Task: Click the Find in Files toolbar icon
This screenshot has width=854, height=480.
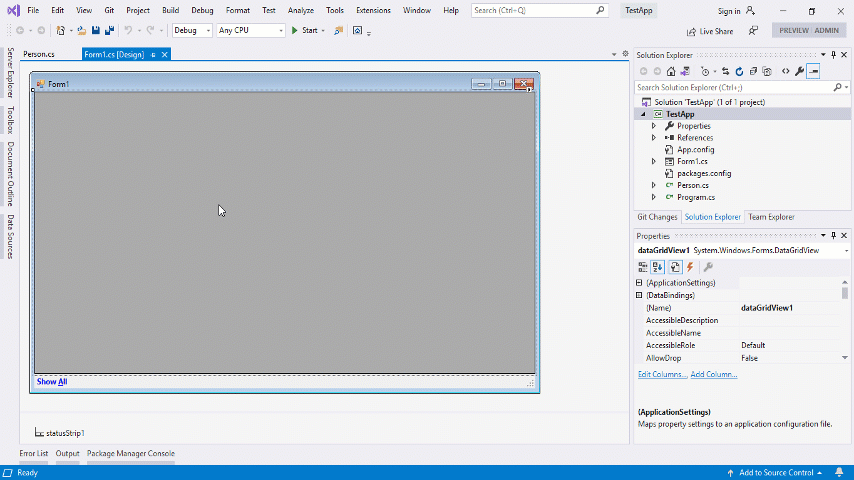Action: [338, 31]
